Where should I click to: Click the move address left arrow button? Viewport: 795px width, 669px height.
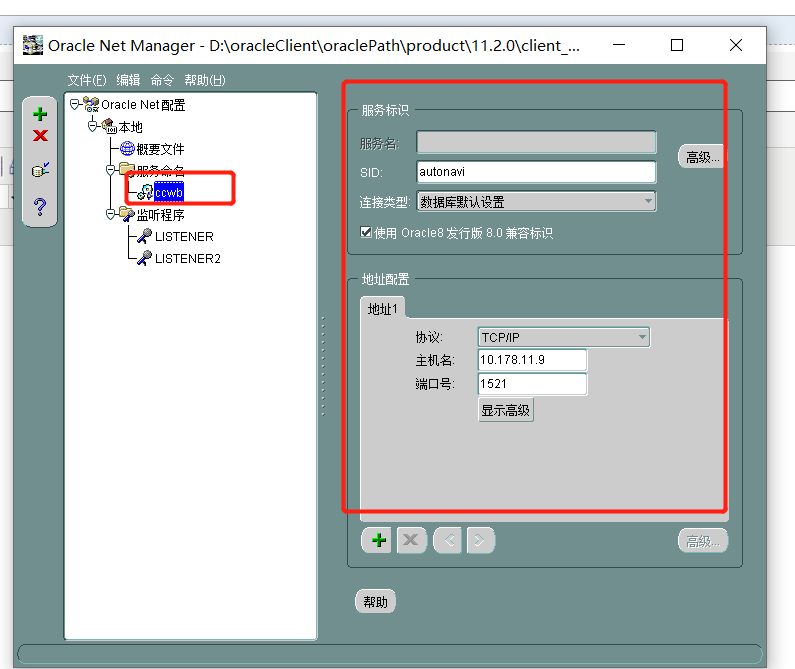tap(448, 540)
